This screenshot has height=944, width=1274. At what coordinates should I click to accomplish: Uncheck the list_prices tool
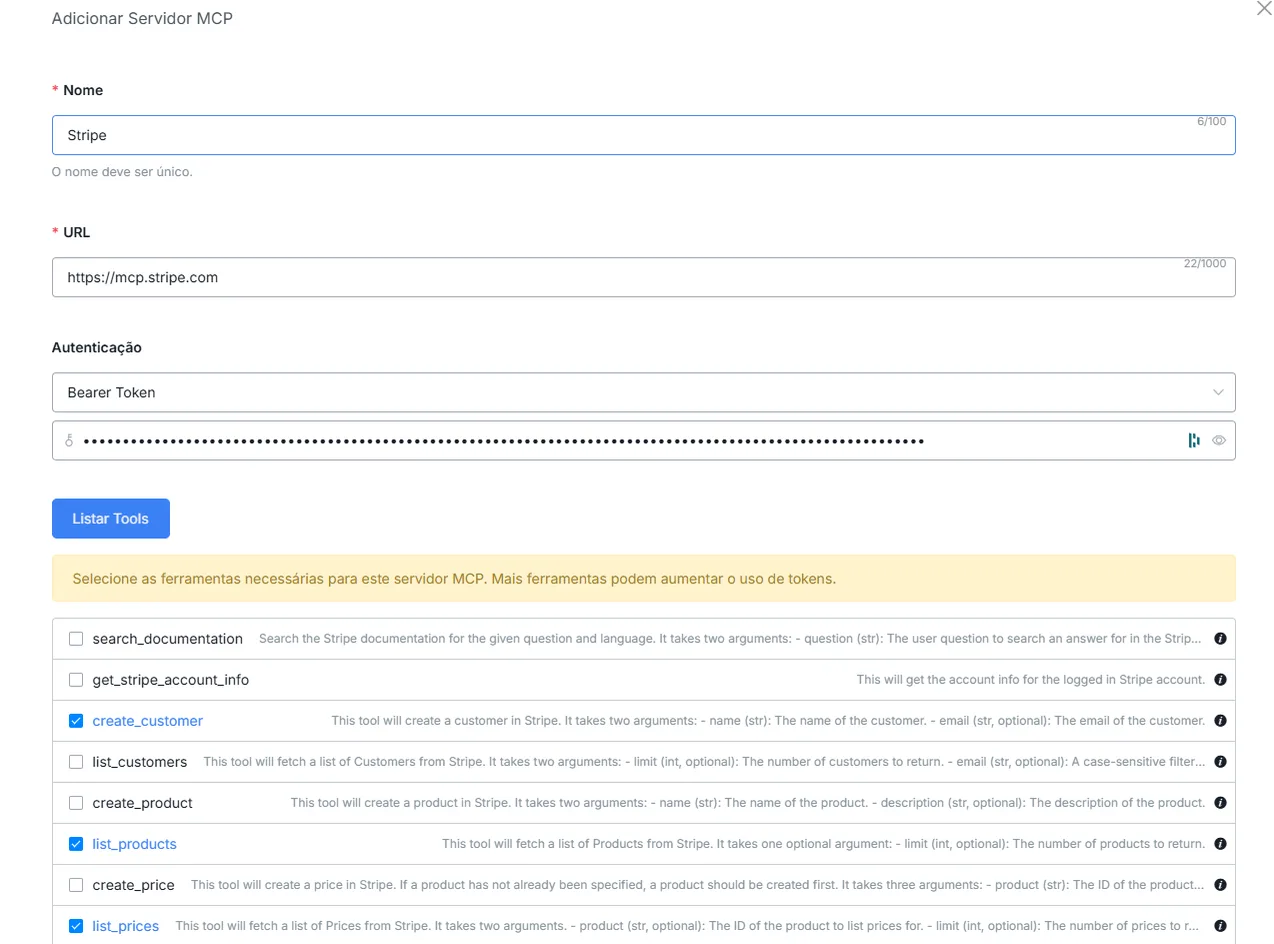pyautogui.click(x=76, y=926)
